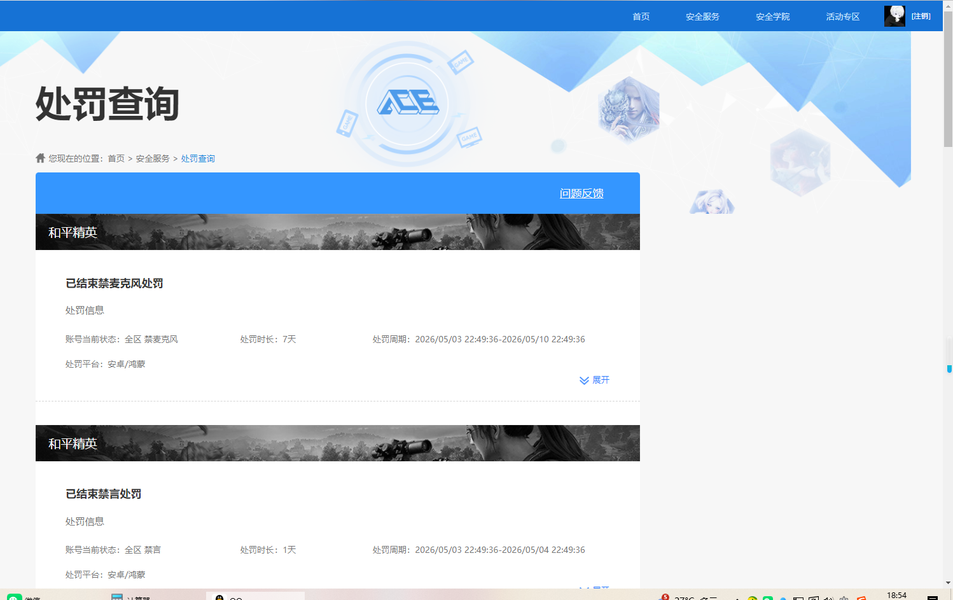The height and width of the screenshot is (600, 953).
Task: Click the [注销] logout link
Action: [921, 16]
